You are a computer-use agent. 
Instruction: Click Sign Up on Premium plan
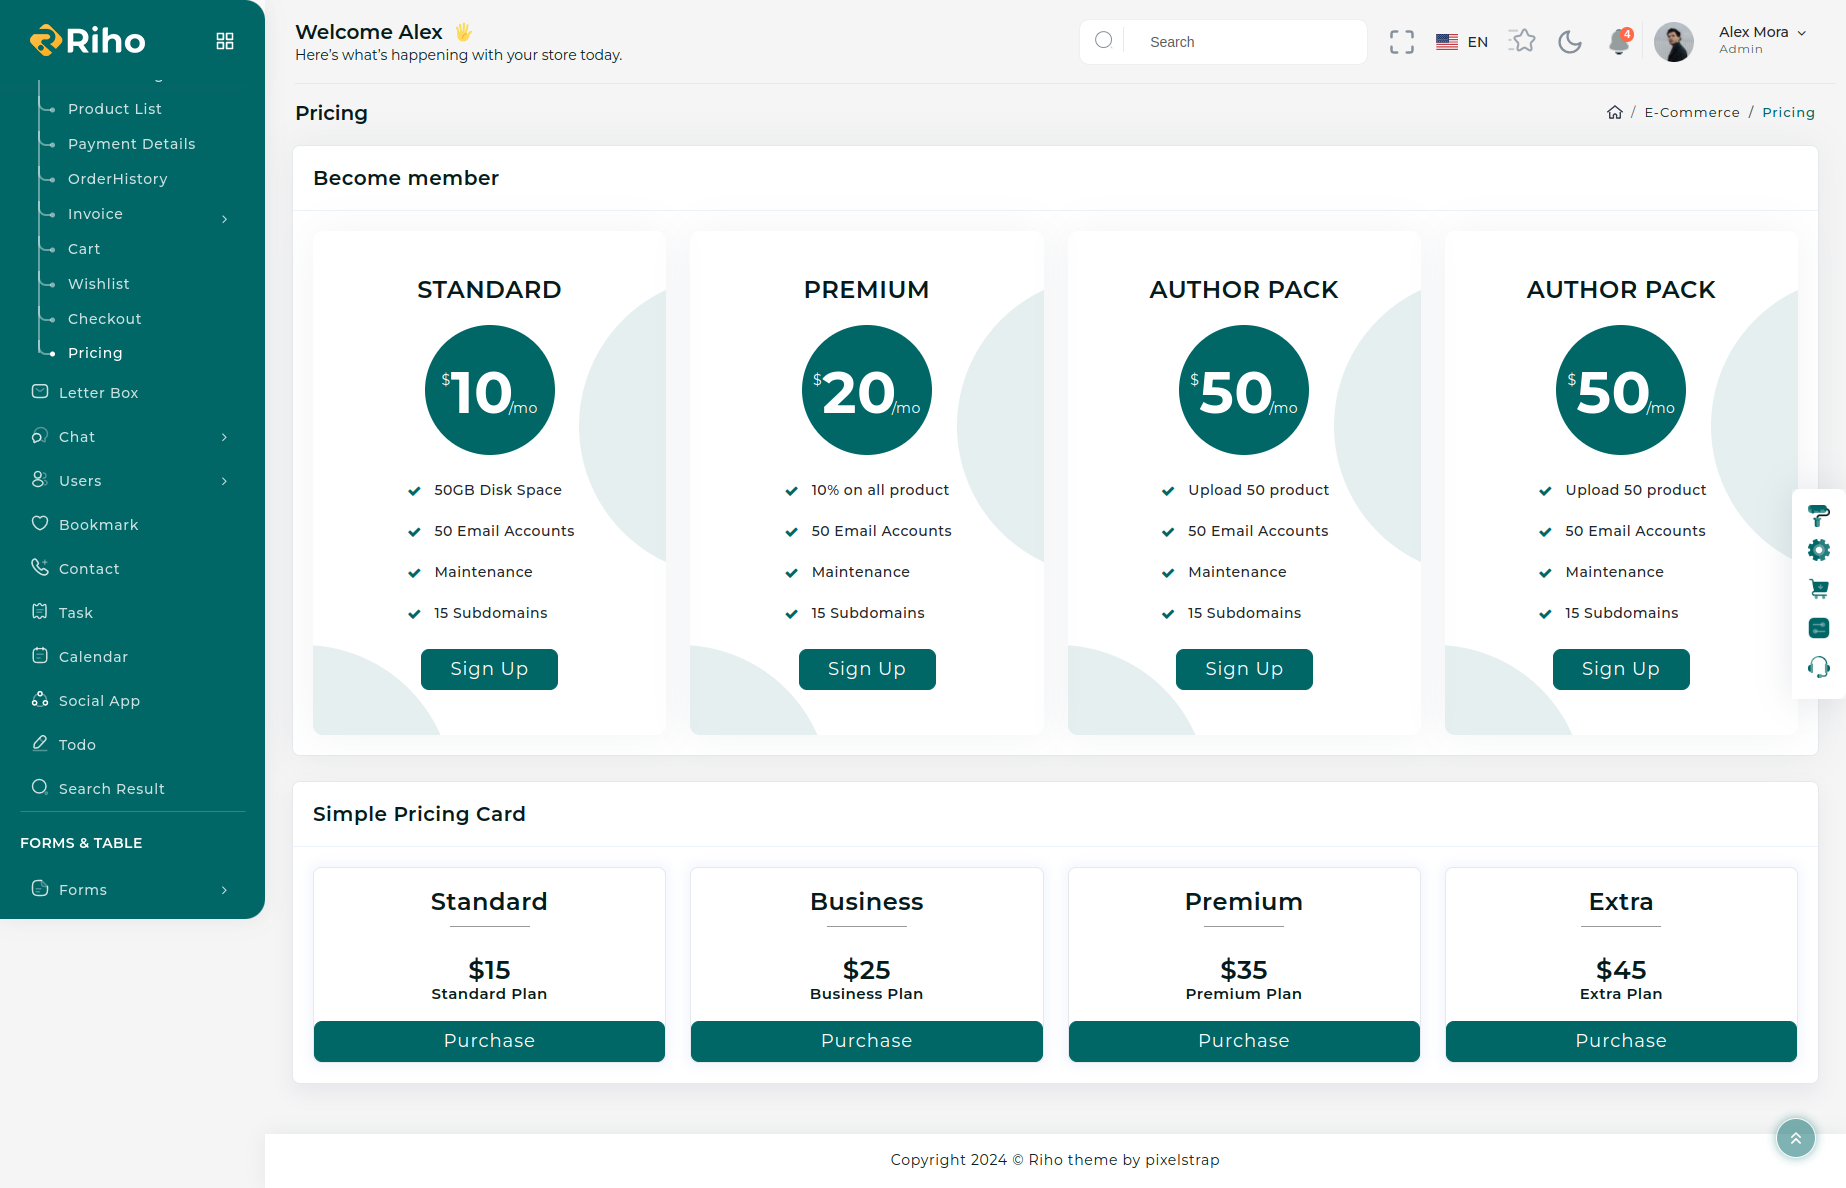point(866,669)
